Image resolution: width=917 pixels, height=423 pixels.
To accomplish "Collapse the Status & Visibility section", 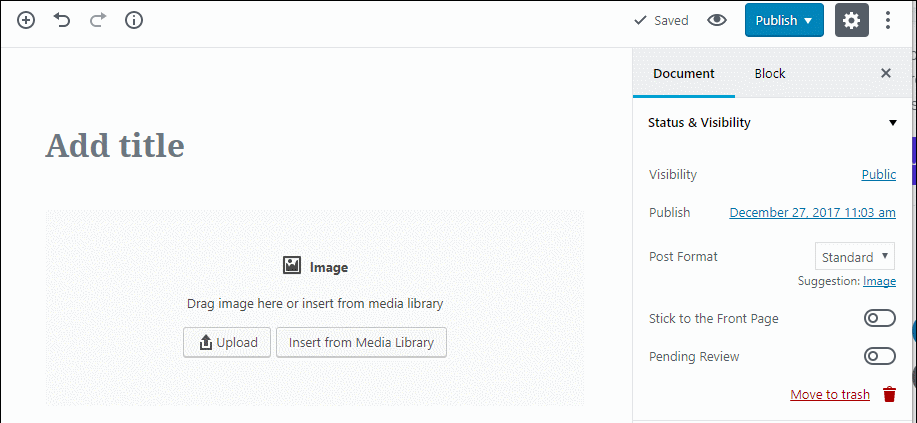I will click(772, 123).
